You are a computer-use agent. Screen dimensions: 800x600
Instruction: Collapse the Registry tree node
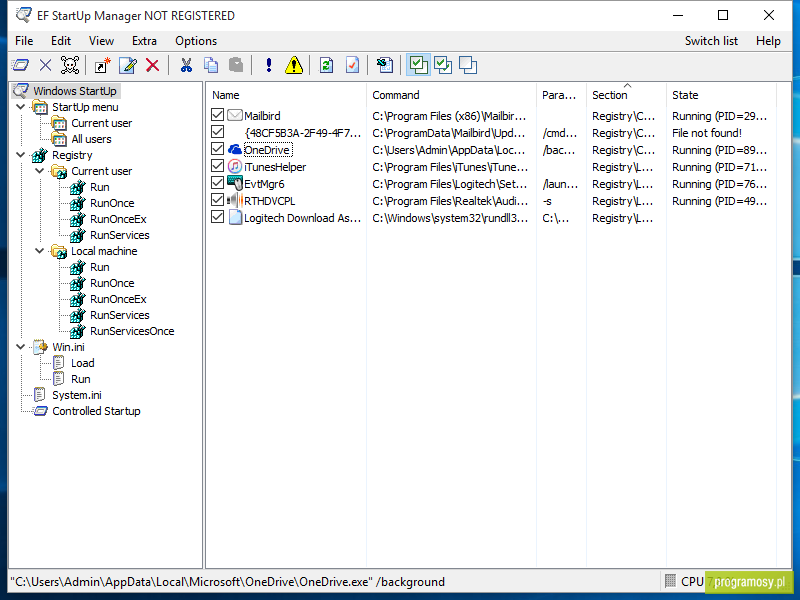(20, 155)
